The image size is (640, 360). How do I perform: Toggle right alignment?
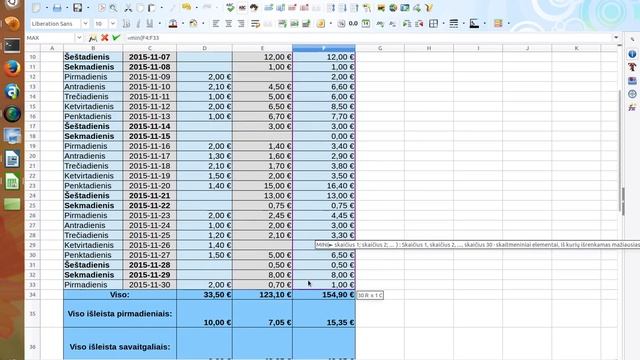pos(241,24)
